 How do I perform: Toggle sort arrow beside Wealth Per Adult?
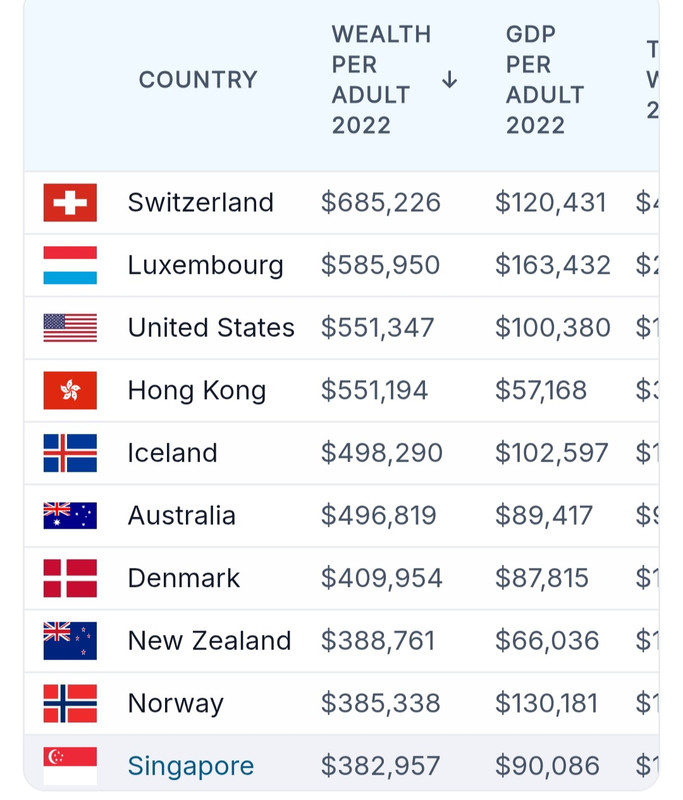(x=449, y=80)
